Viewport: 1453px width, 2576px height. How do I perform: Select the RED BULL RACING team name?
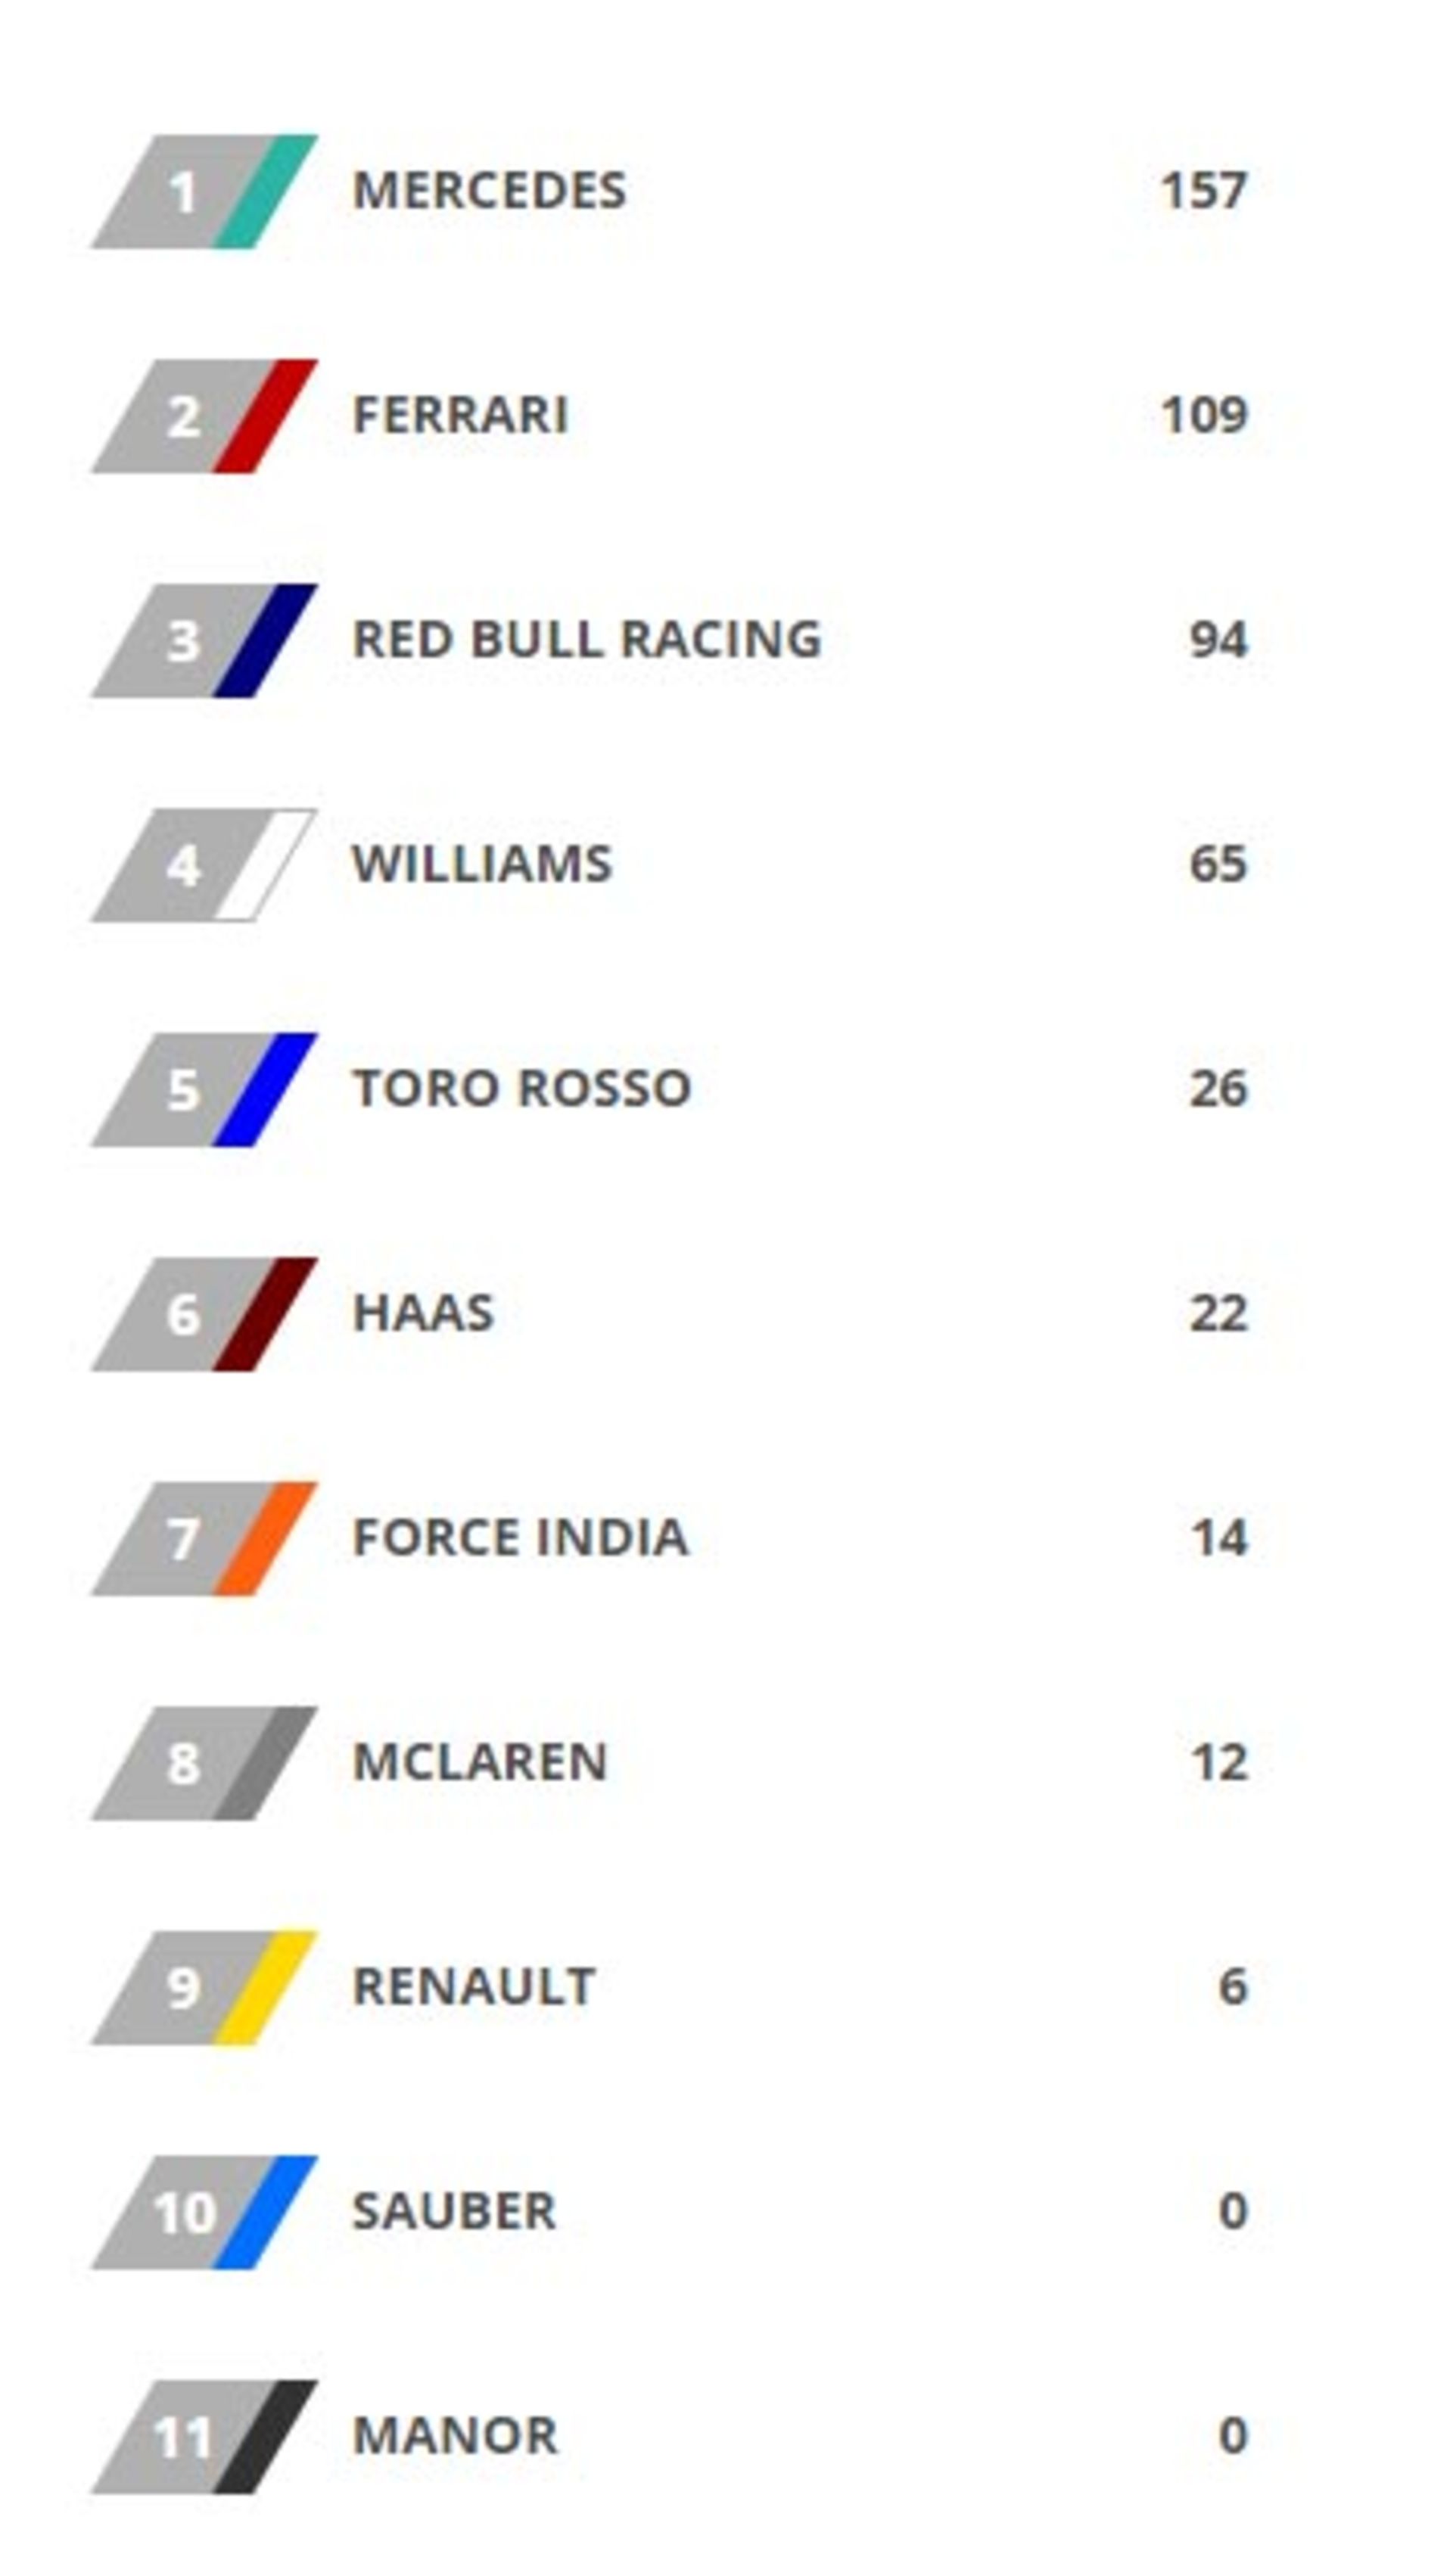click(x=587, y=639)
